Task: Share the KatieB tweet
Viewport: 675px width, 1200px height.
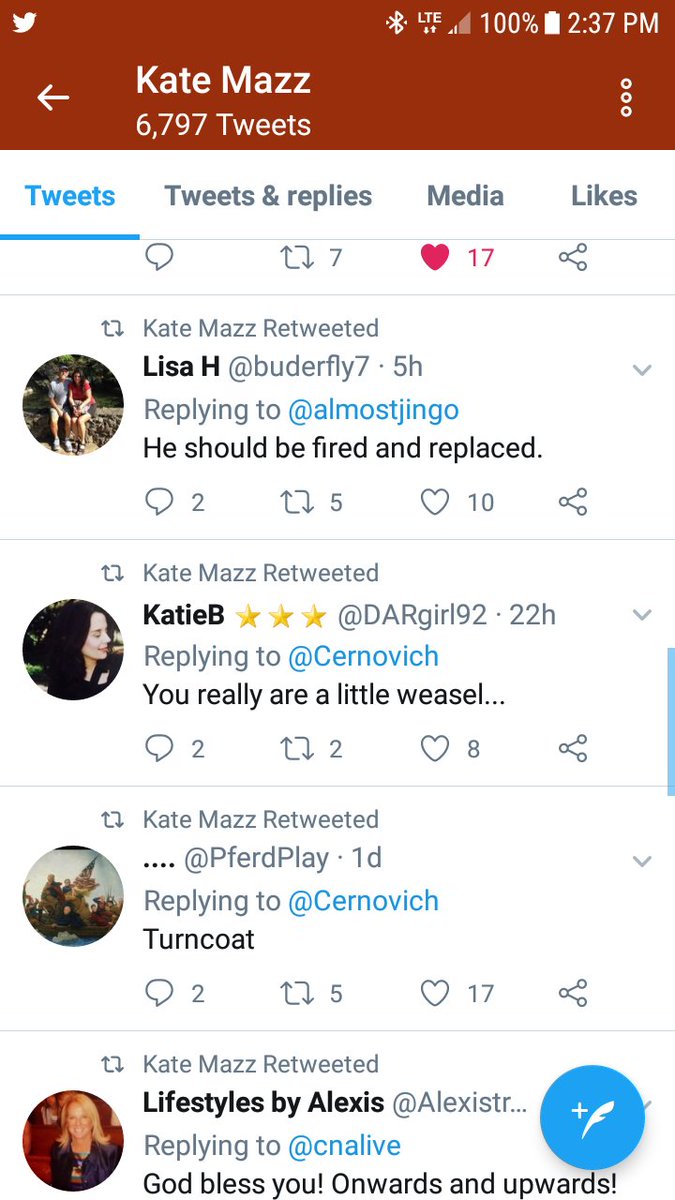Action: click(573, 748)
